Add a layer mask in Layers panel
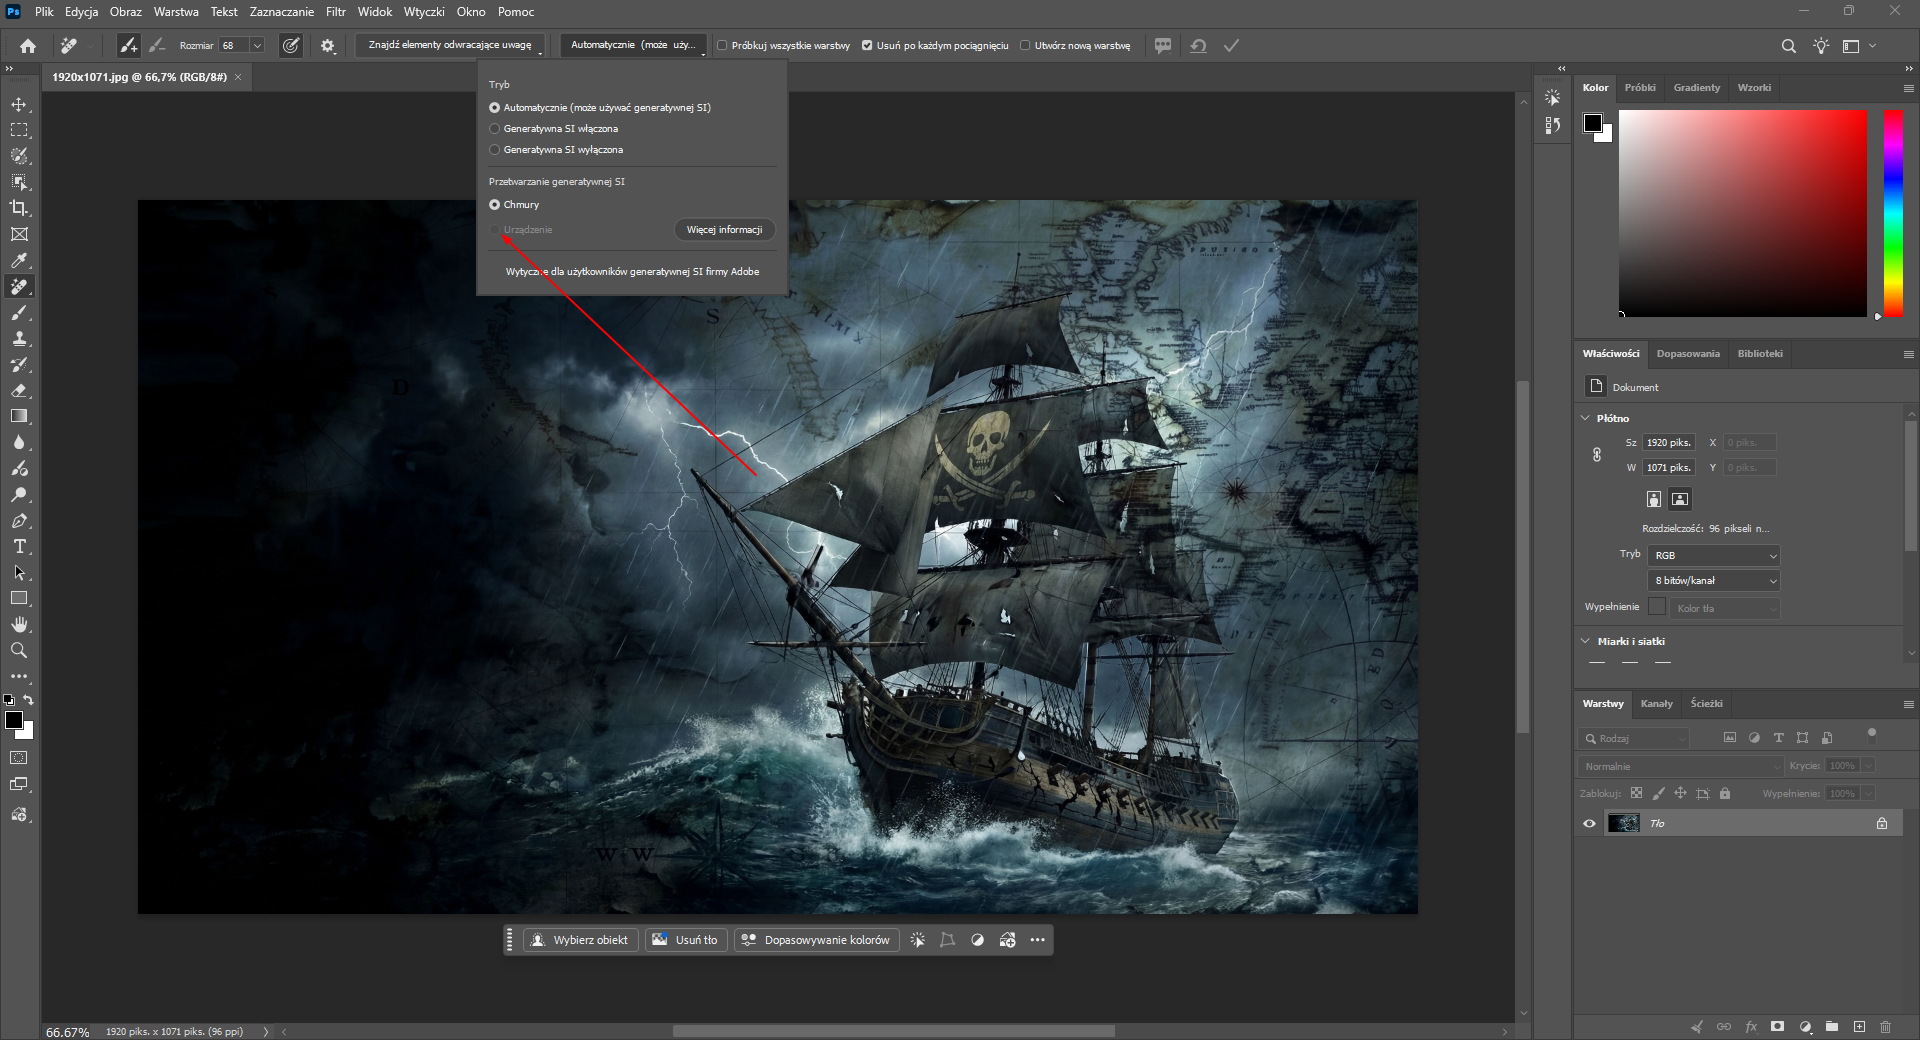 [x=1777, y=1026]
